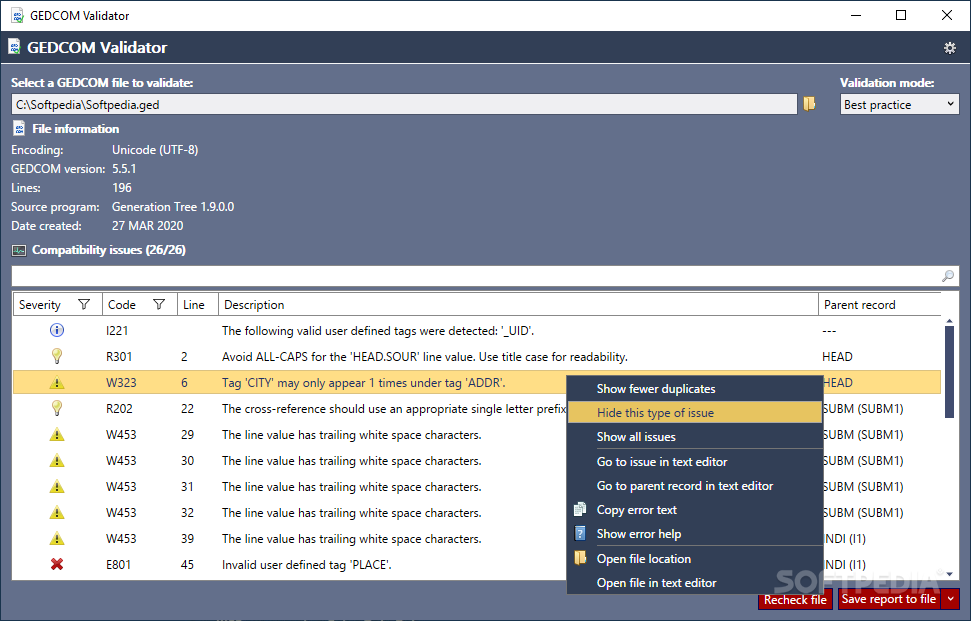
Task: Sort by Description column header
Action: point(518,305)
